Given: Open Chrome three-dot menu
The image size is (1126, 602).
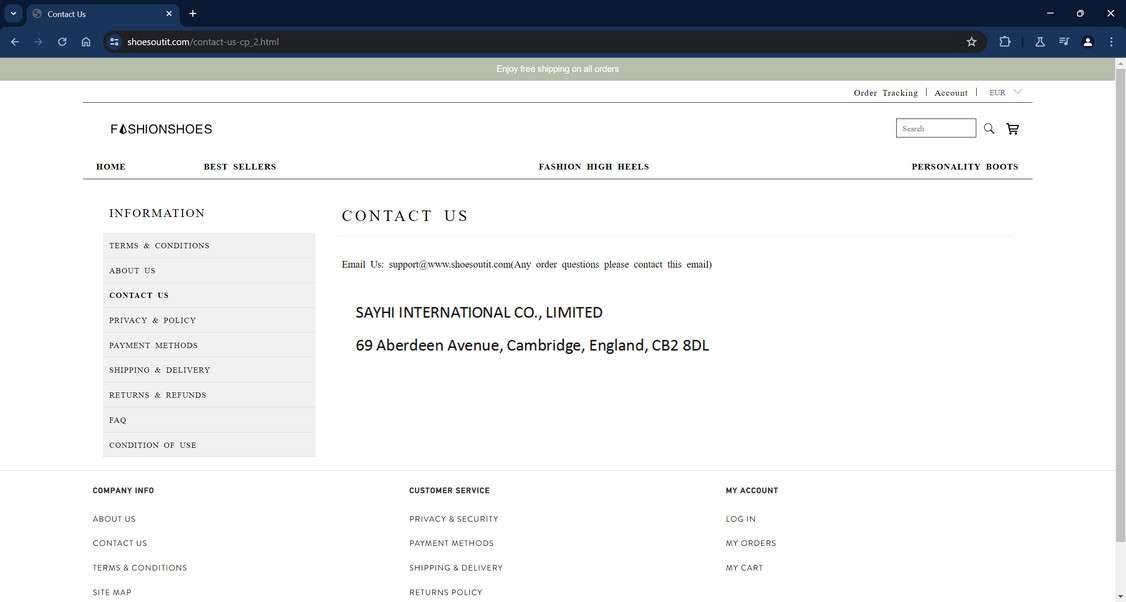Looking at the screenshot, I should 1111,42.
